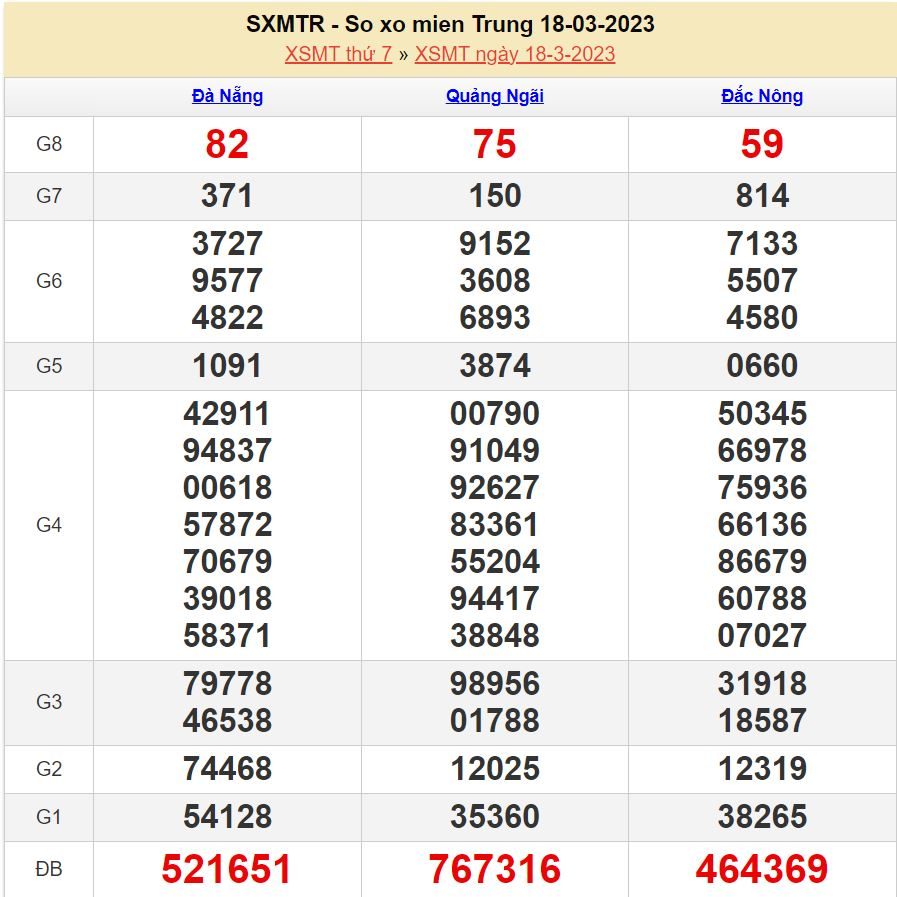Image resolution: width=897 pixels, height=897 pixels.
Task: Click the Đắc Nông G8 number 59
Action: coord(762,144)
